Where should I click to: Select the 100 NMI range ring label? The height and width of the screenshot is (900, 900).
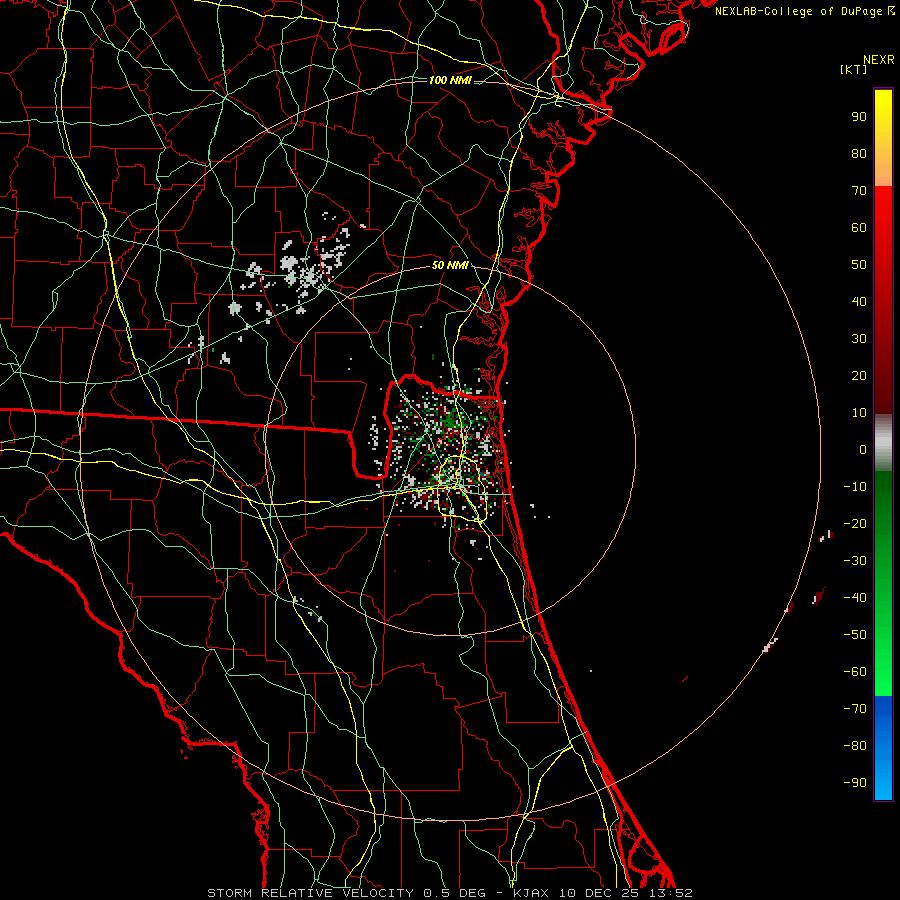coord(450,80)
